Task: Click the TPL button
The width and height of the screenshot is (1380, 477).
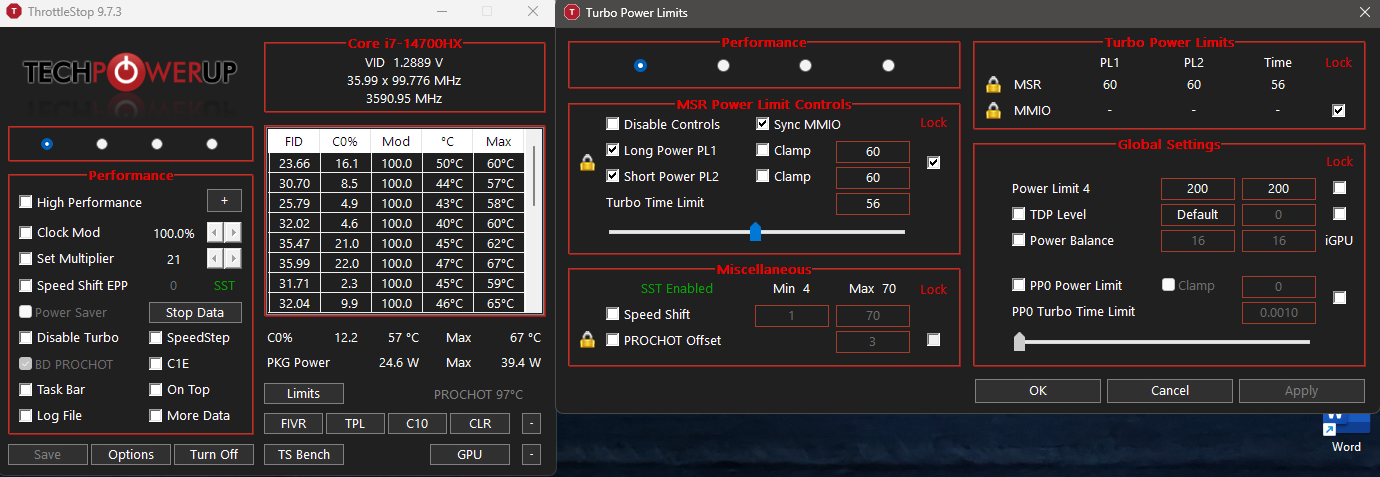Action: [x=356, y=424]
